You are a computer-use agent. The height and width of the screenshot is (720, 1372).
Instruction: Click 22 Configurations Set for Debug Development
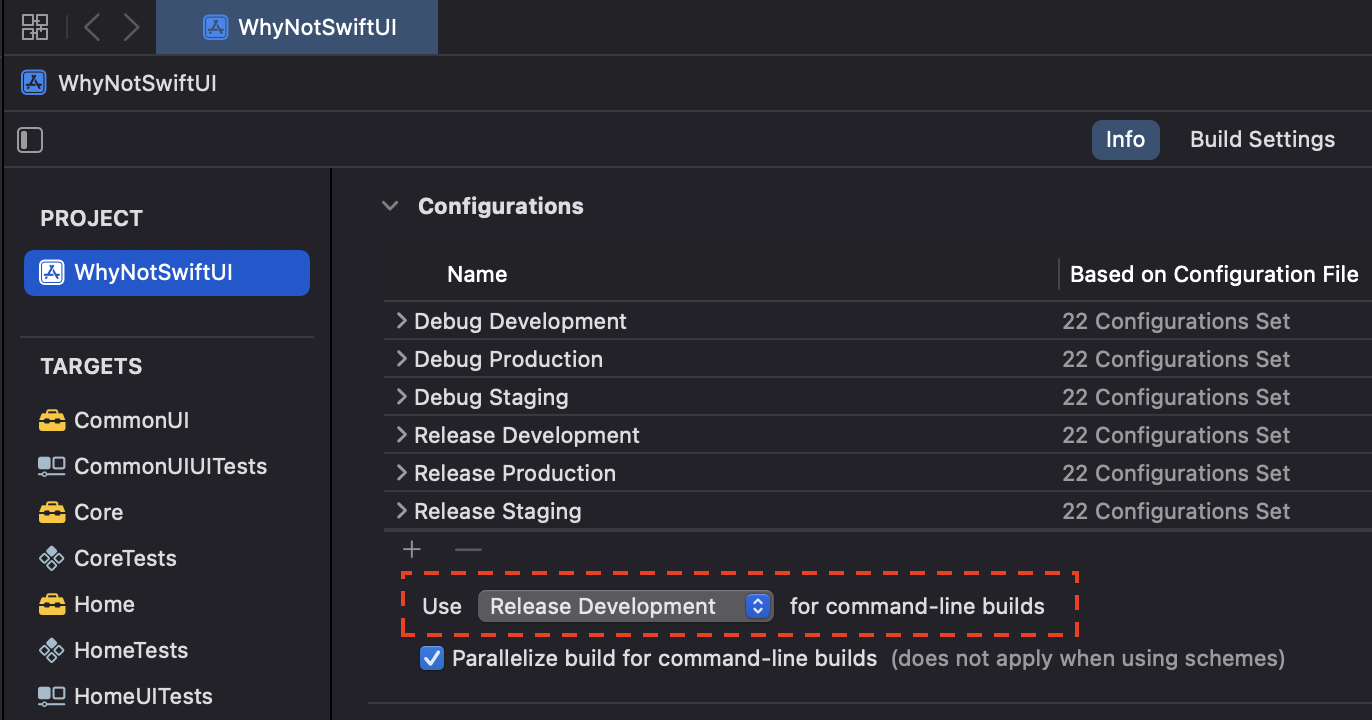point(1176,321)
